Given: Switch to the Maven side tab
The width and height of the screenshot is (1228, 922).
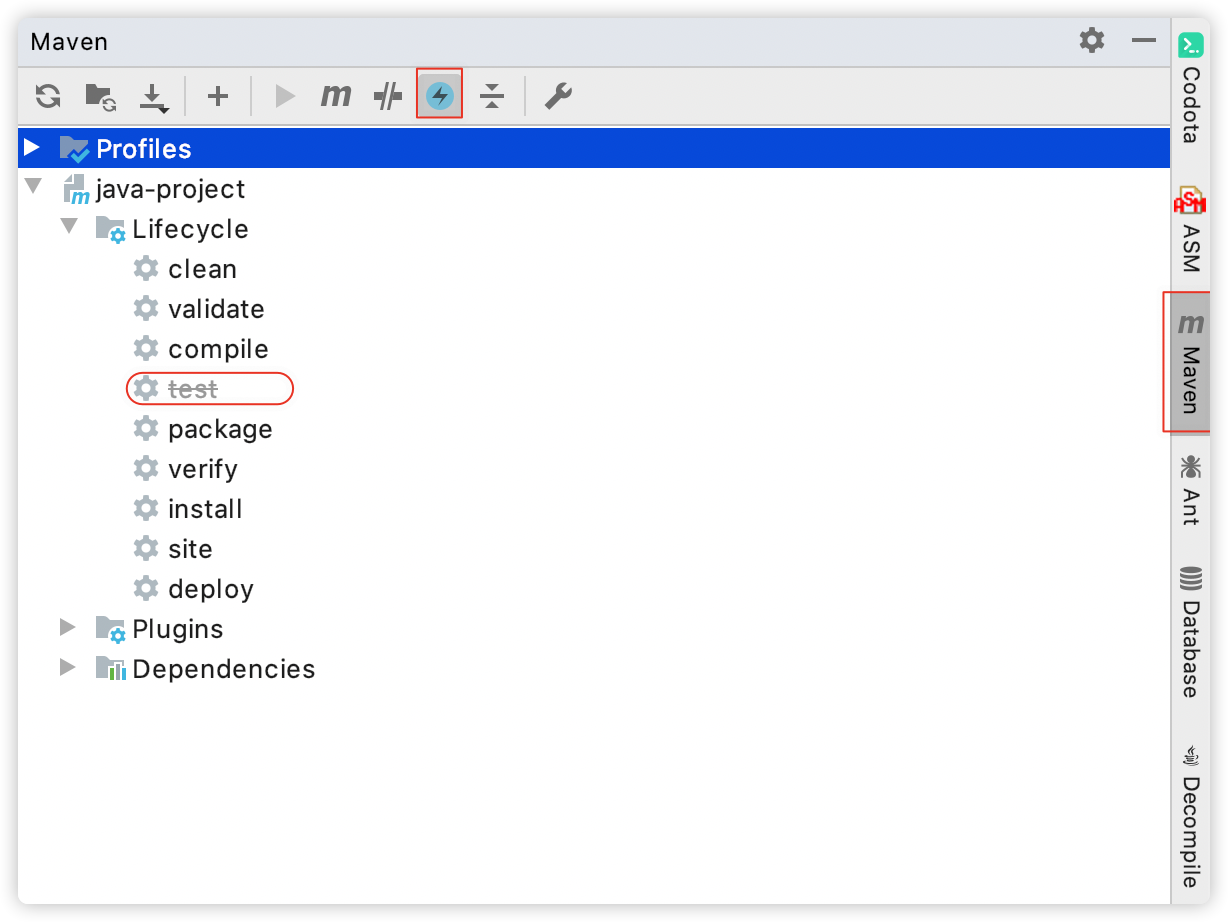Looking at the screenshot, I should [x=1190, y=362].
